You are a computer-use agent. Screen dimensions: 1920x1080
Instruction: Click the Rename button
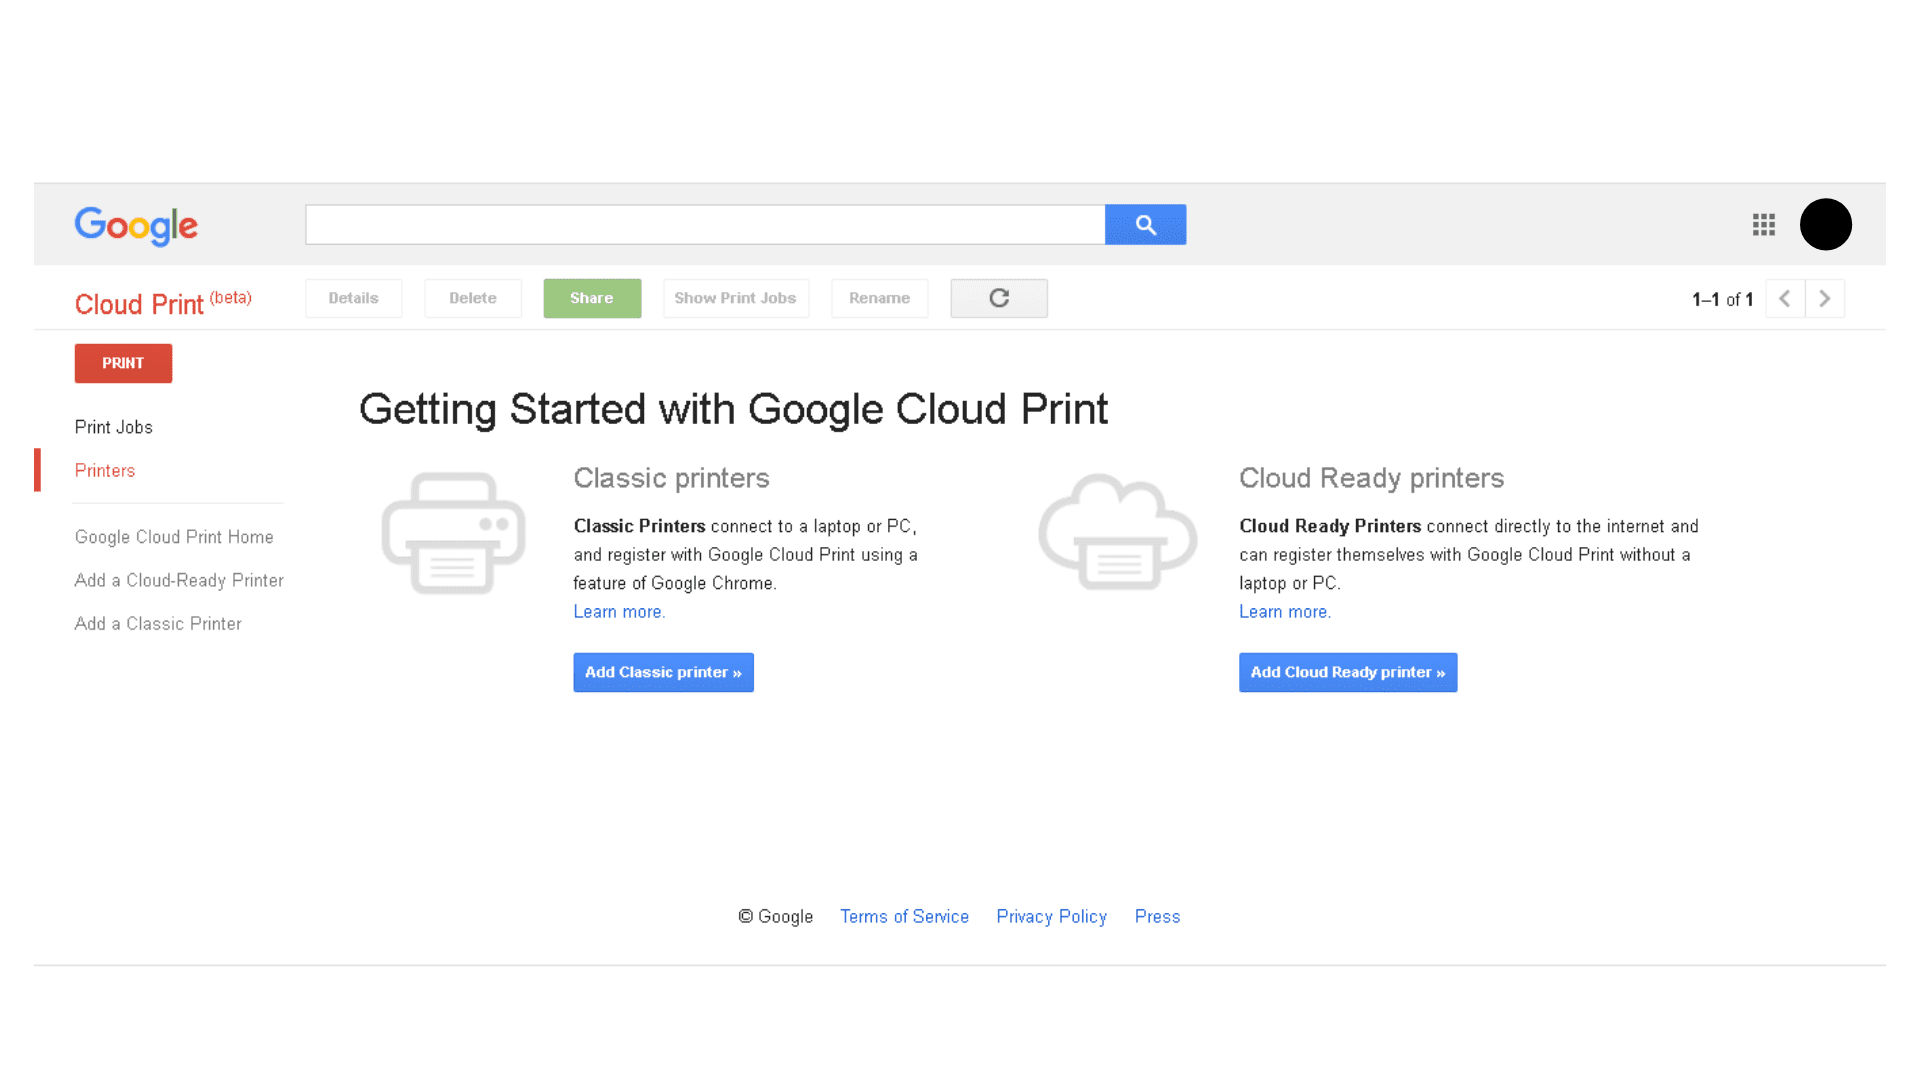(880, 298)
